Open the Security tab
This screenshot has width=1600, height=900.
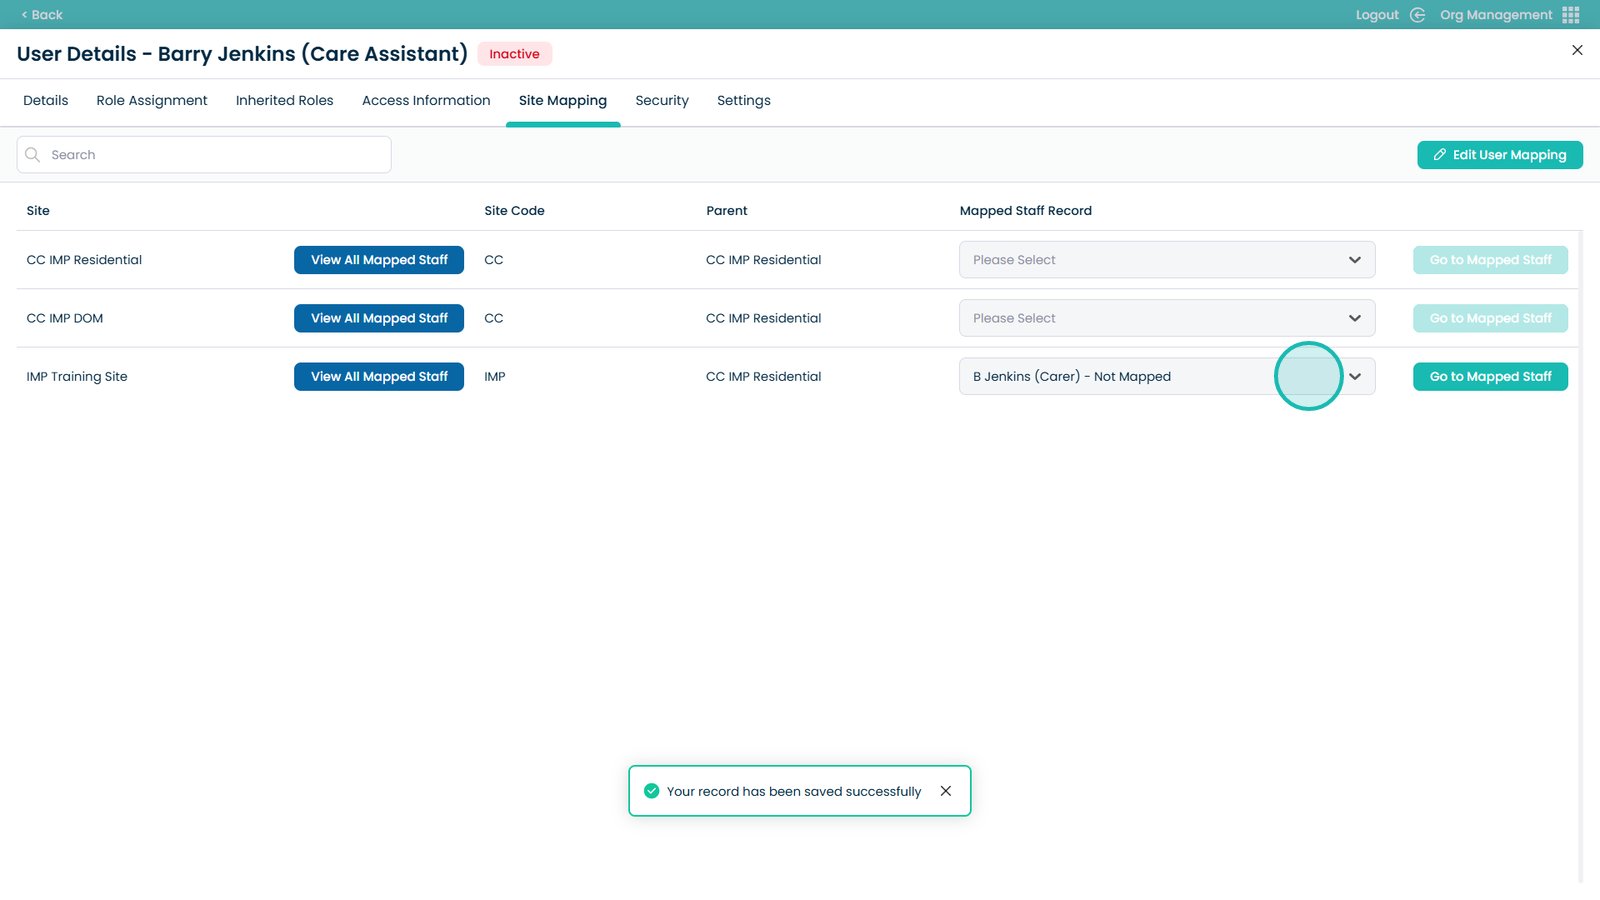coord(661,101)
